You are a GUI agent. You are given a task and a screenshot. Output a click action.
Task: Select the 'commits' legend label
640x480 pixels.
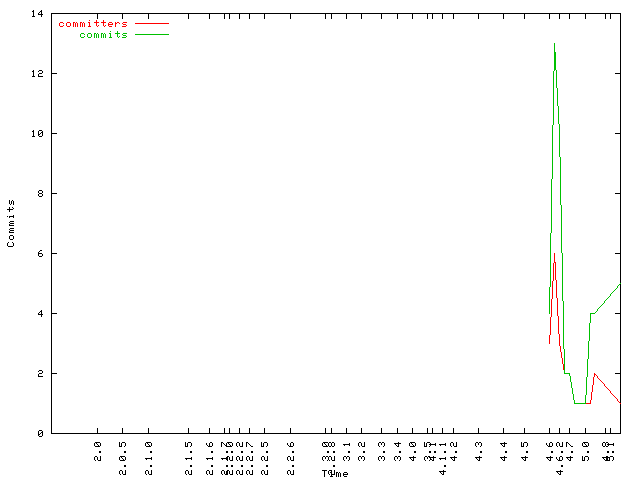click(103, 34)
